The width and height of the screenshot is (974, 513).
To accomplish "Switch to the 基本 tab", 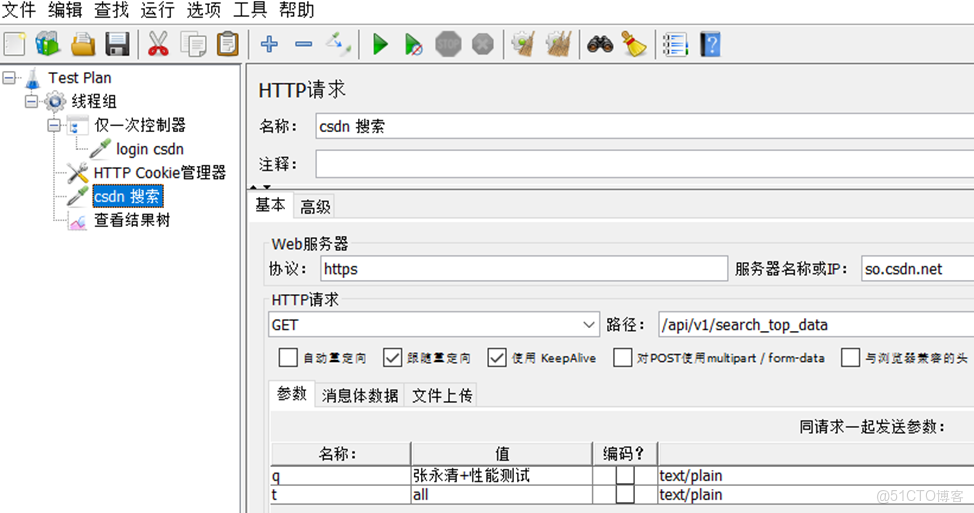I will [270, 205].
